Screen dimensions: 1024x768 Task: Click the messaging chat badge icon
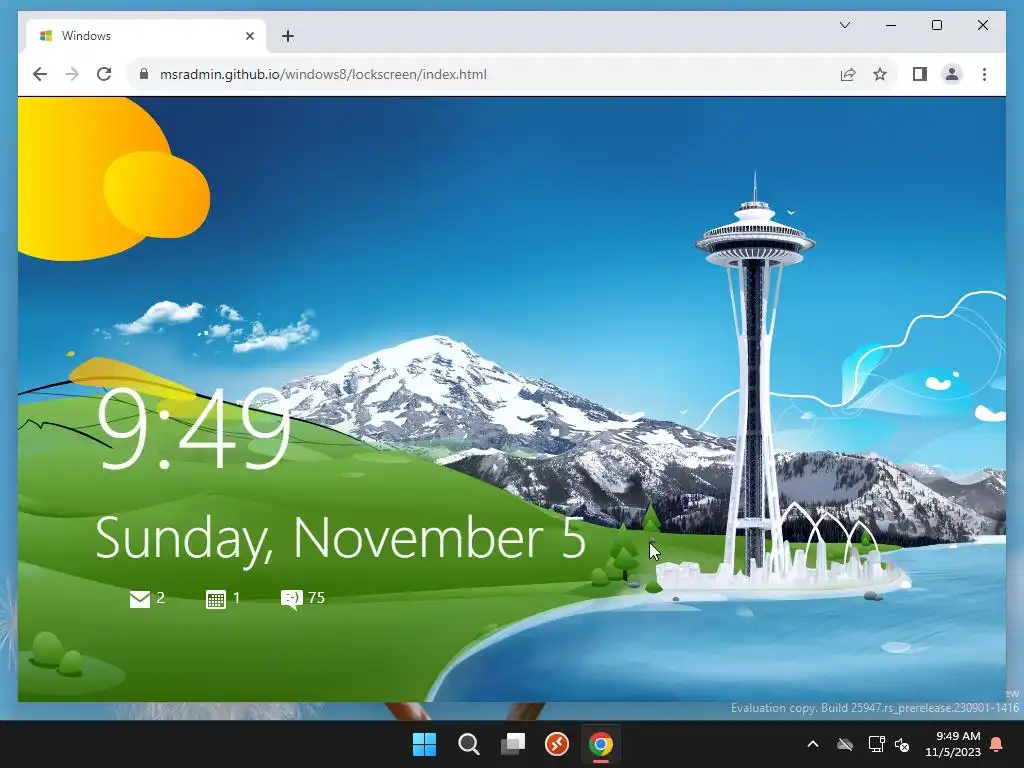point(291,599)
